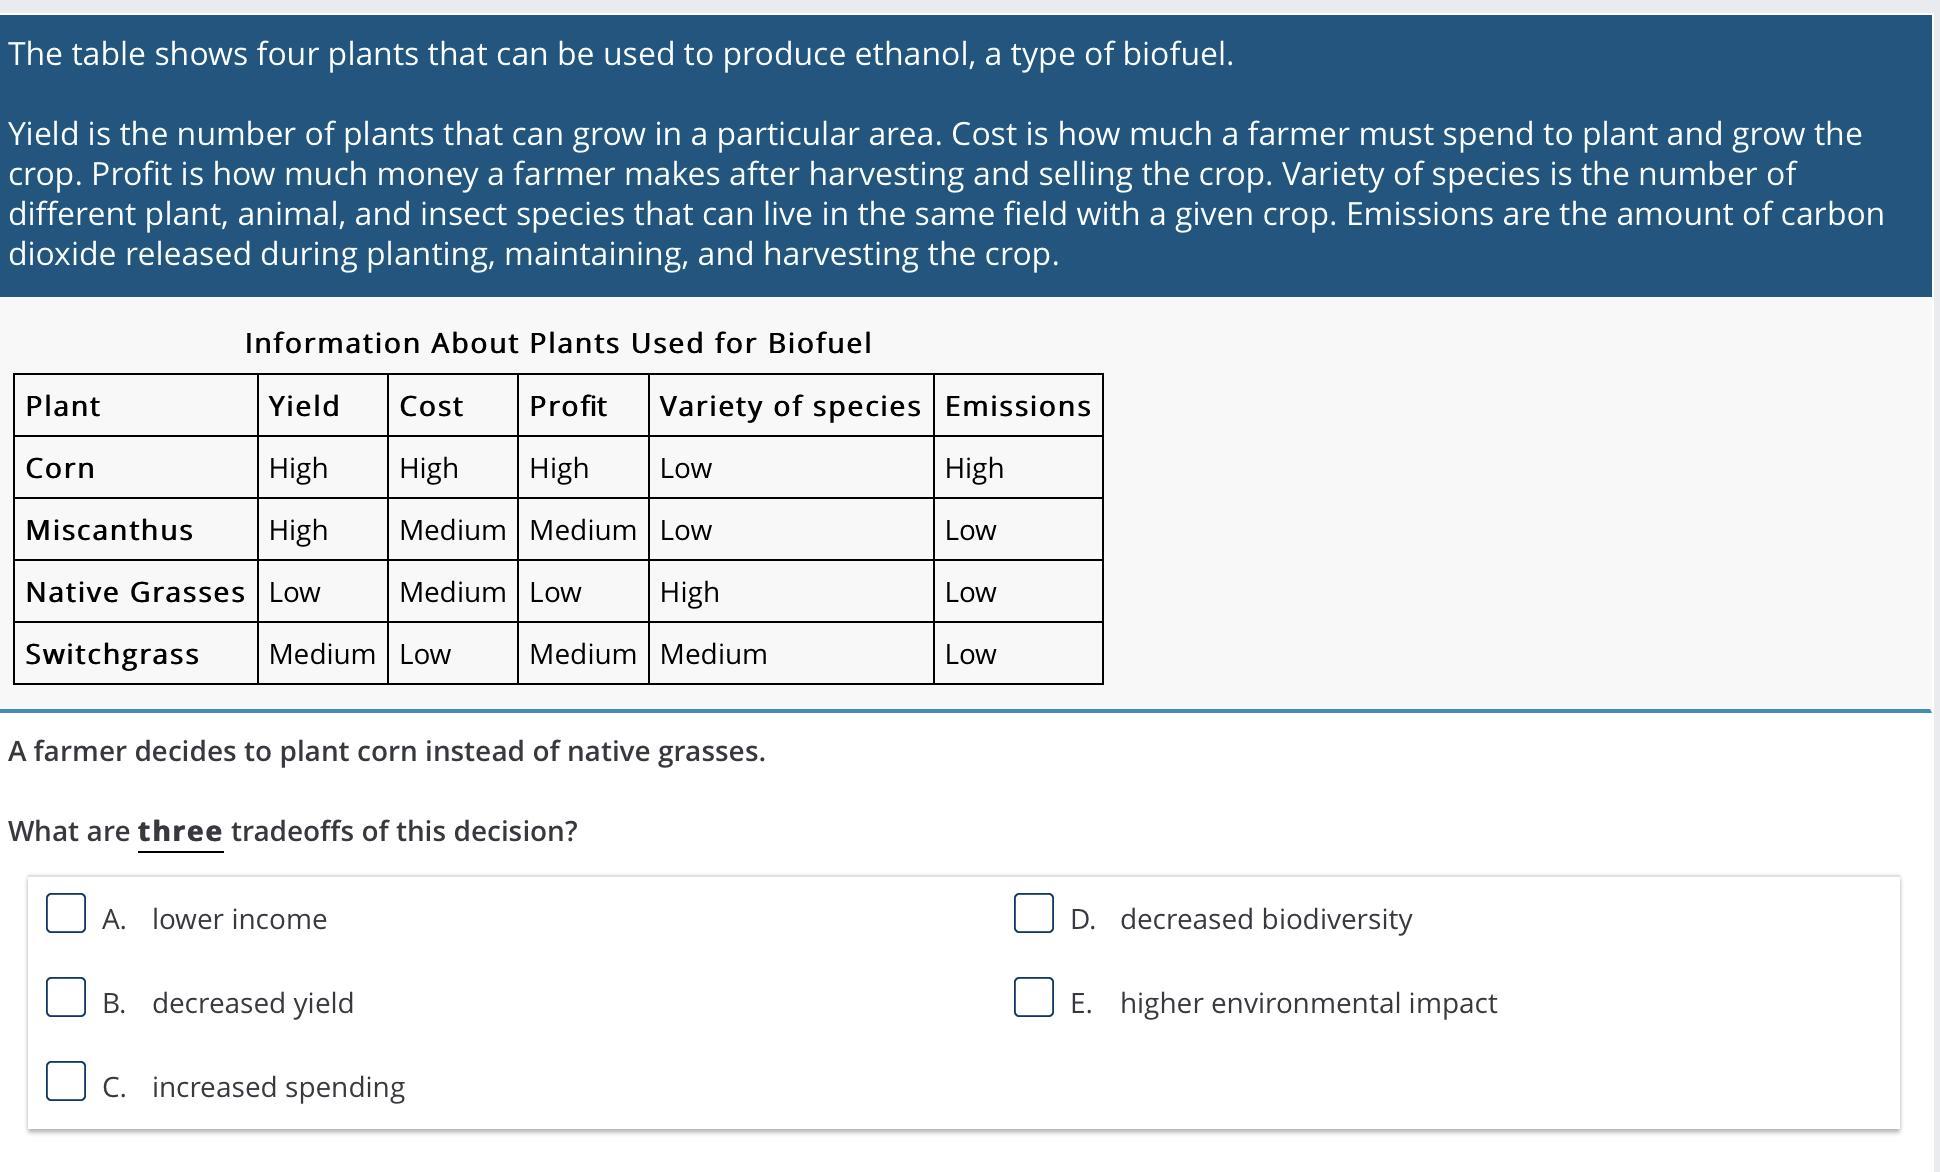
Task: Click the "Emissions" column header
Action: click(1017, 406)
